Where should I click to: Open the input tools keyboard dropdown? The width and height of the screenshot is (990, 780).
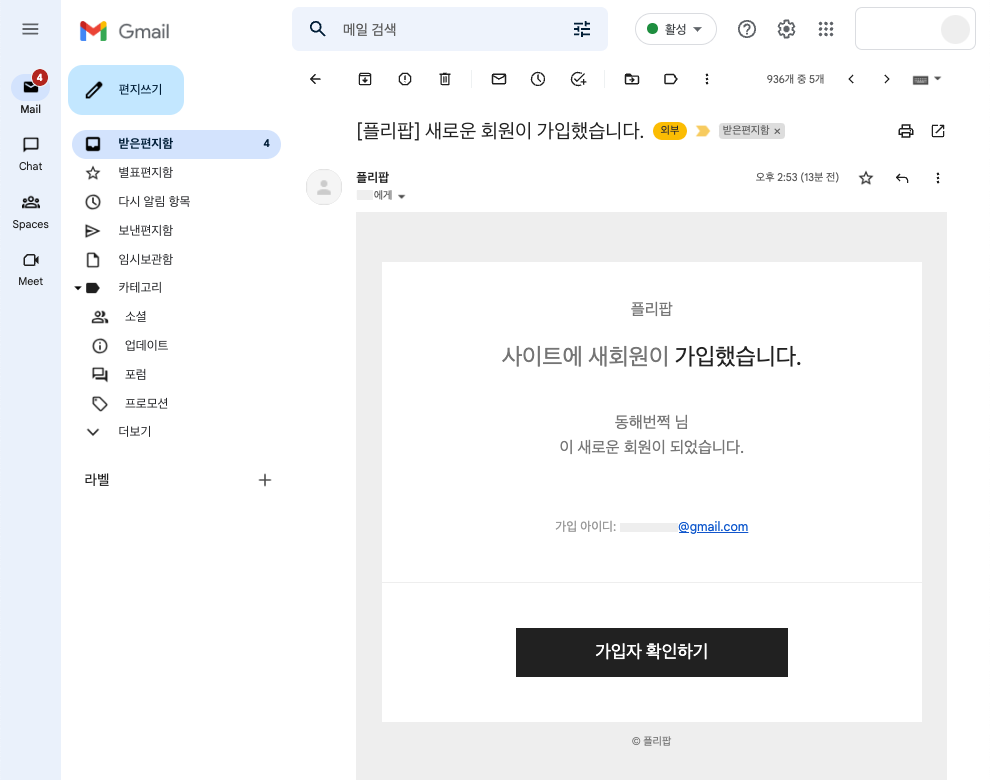coord(927,79)
